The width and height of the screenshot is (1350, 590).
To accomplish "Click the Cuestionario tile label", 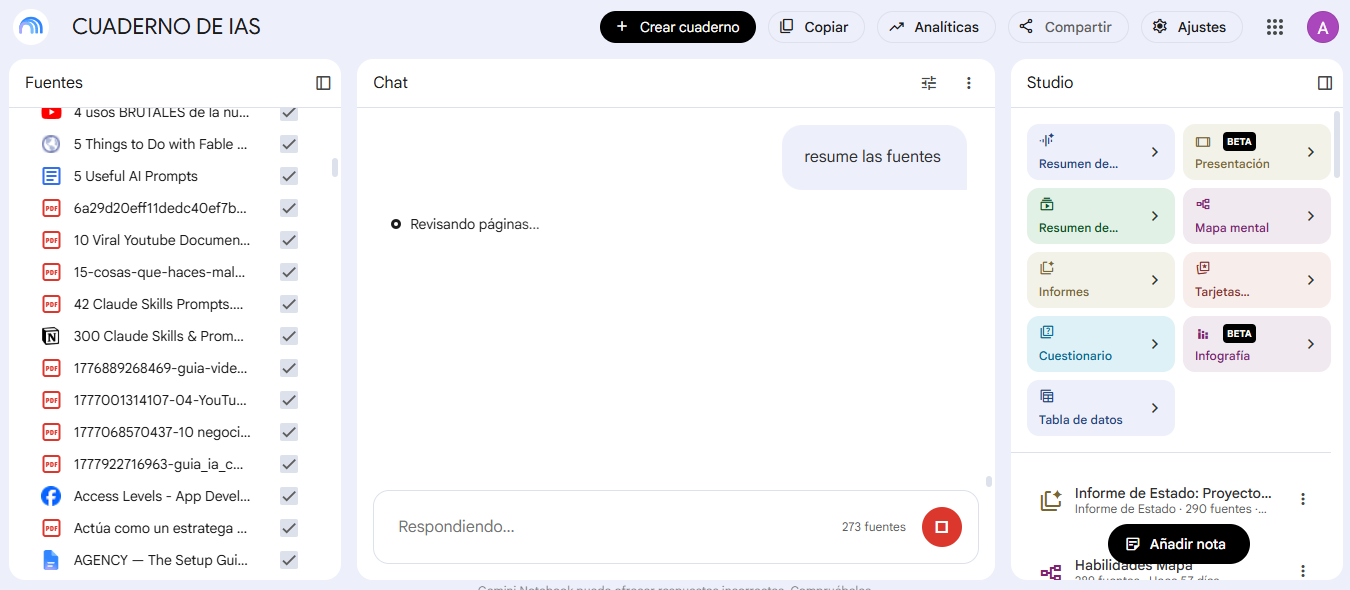I will coord(1075,356).
